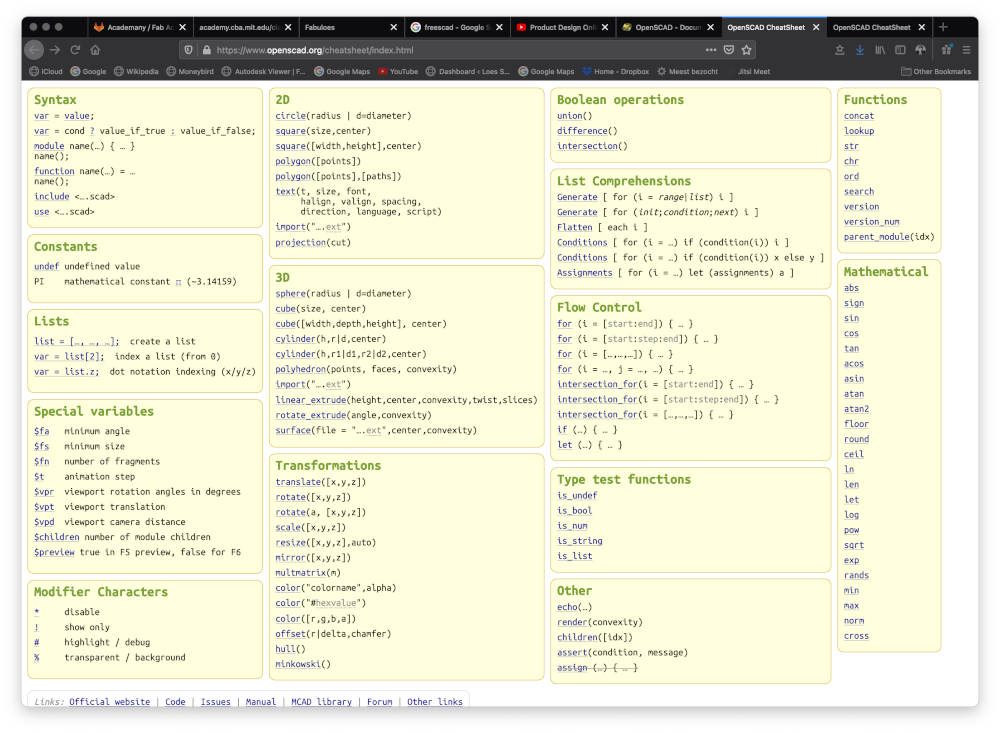Open the MCAD library footer link
1000x733 pixels.
[321, 702]
